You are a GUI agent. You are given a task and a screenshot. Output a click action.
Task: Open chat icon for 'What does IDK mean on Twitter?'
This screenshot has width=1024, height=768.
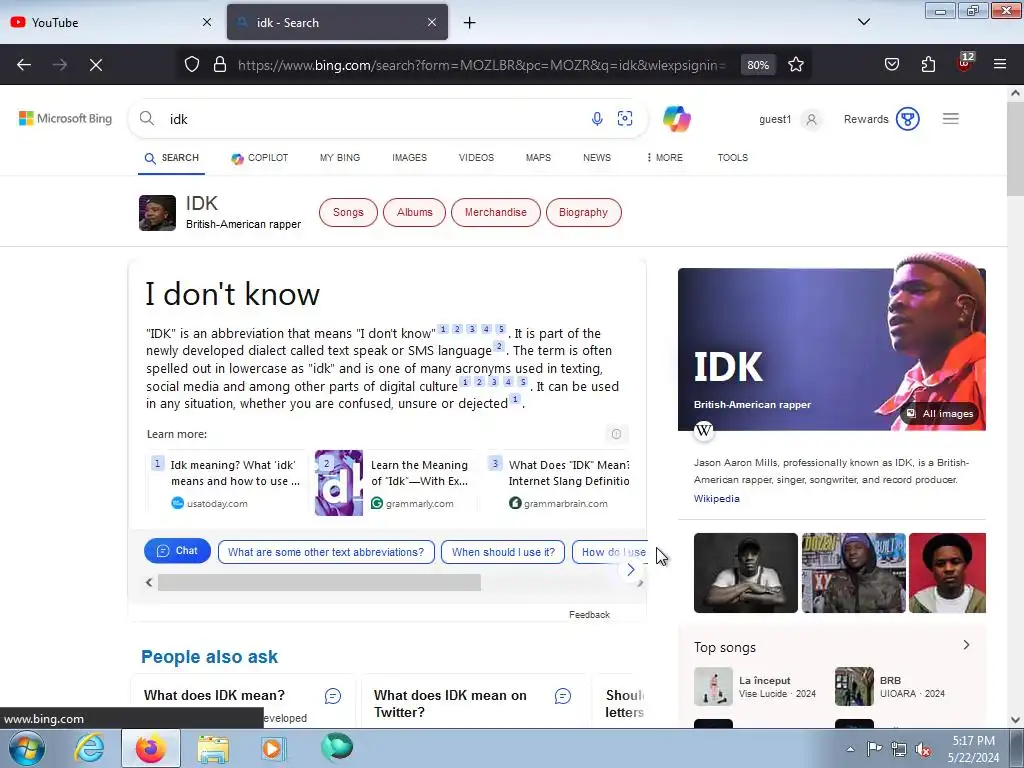coord(563,696)
